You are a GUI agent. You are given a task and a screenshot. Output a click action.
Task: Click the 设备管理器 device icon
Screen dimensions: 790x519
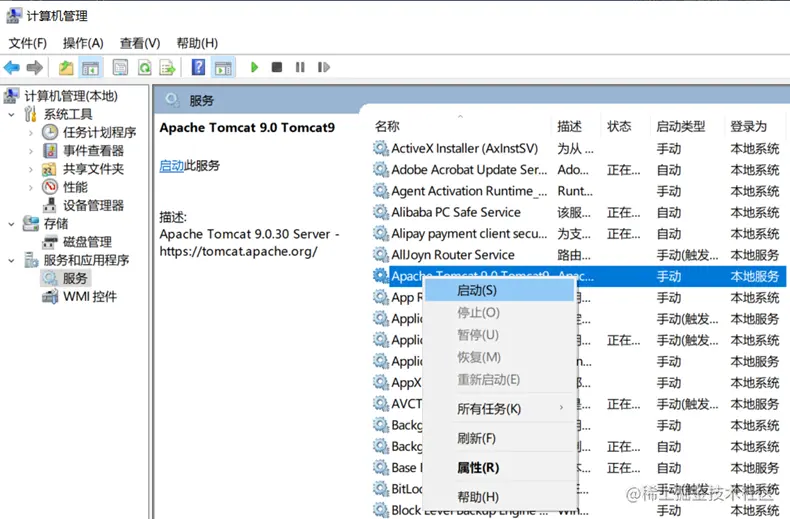point(49,205)
